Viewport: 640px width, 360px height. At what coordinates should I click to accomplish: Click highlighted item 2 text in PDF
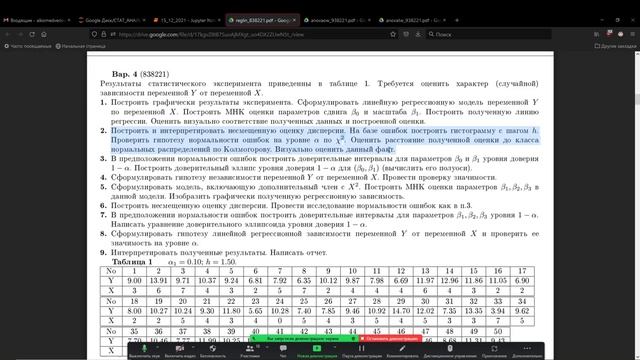(x=325, y=140)
